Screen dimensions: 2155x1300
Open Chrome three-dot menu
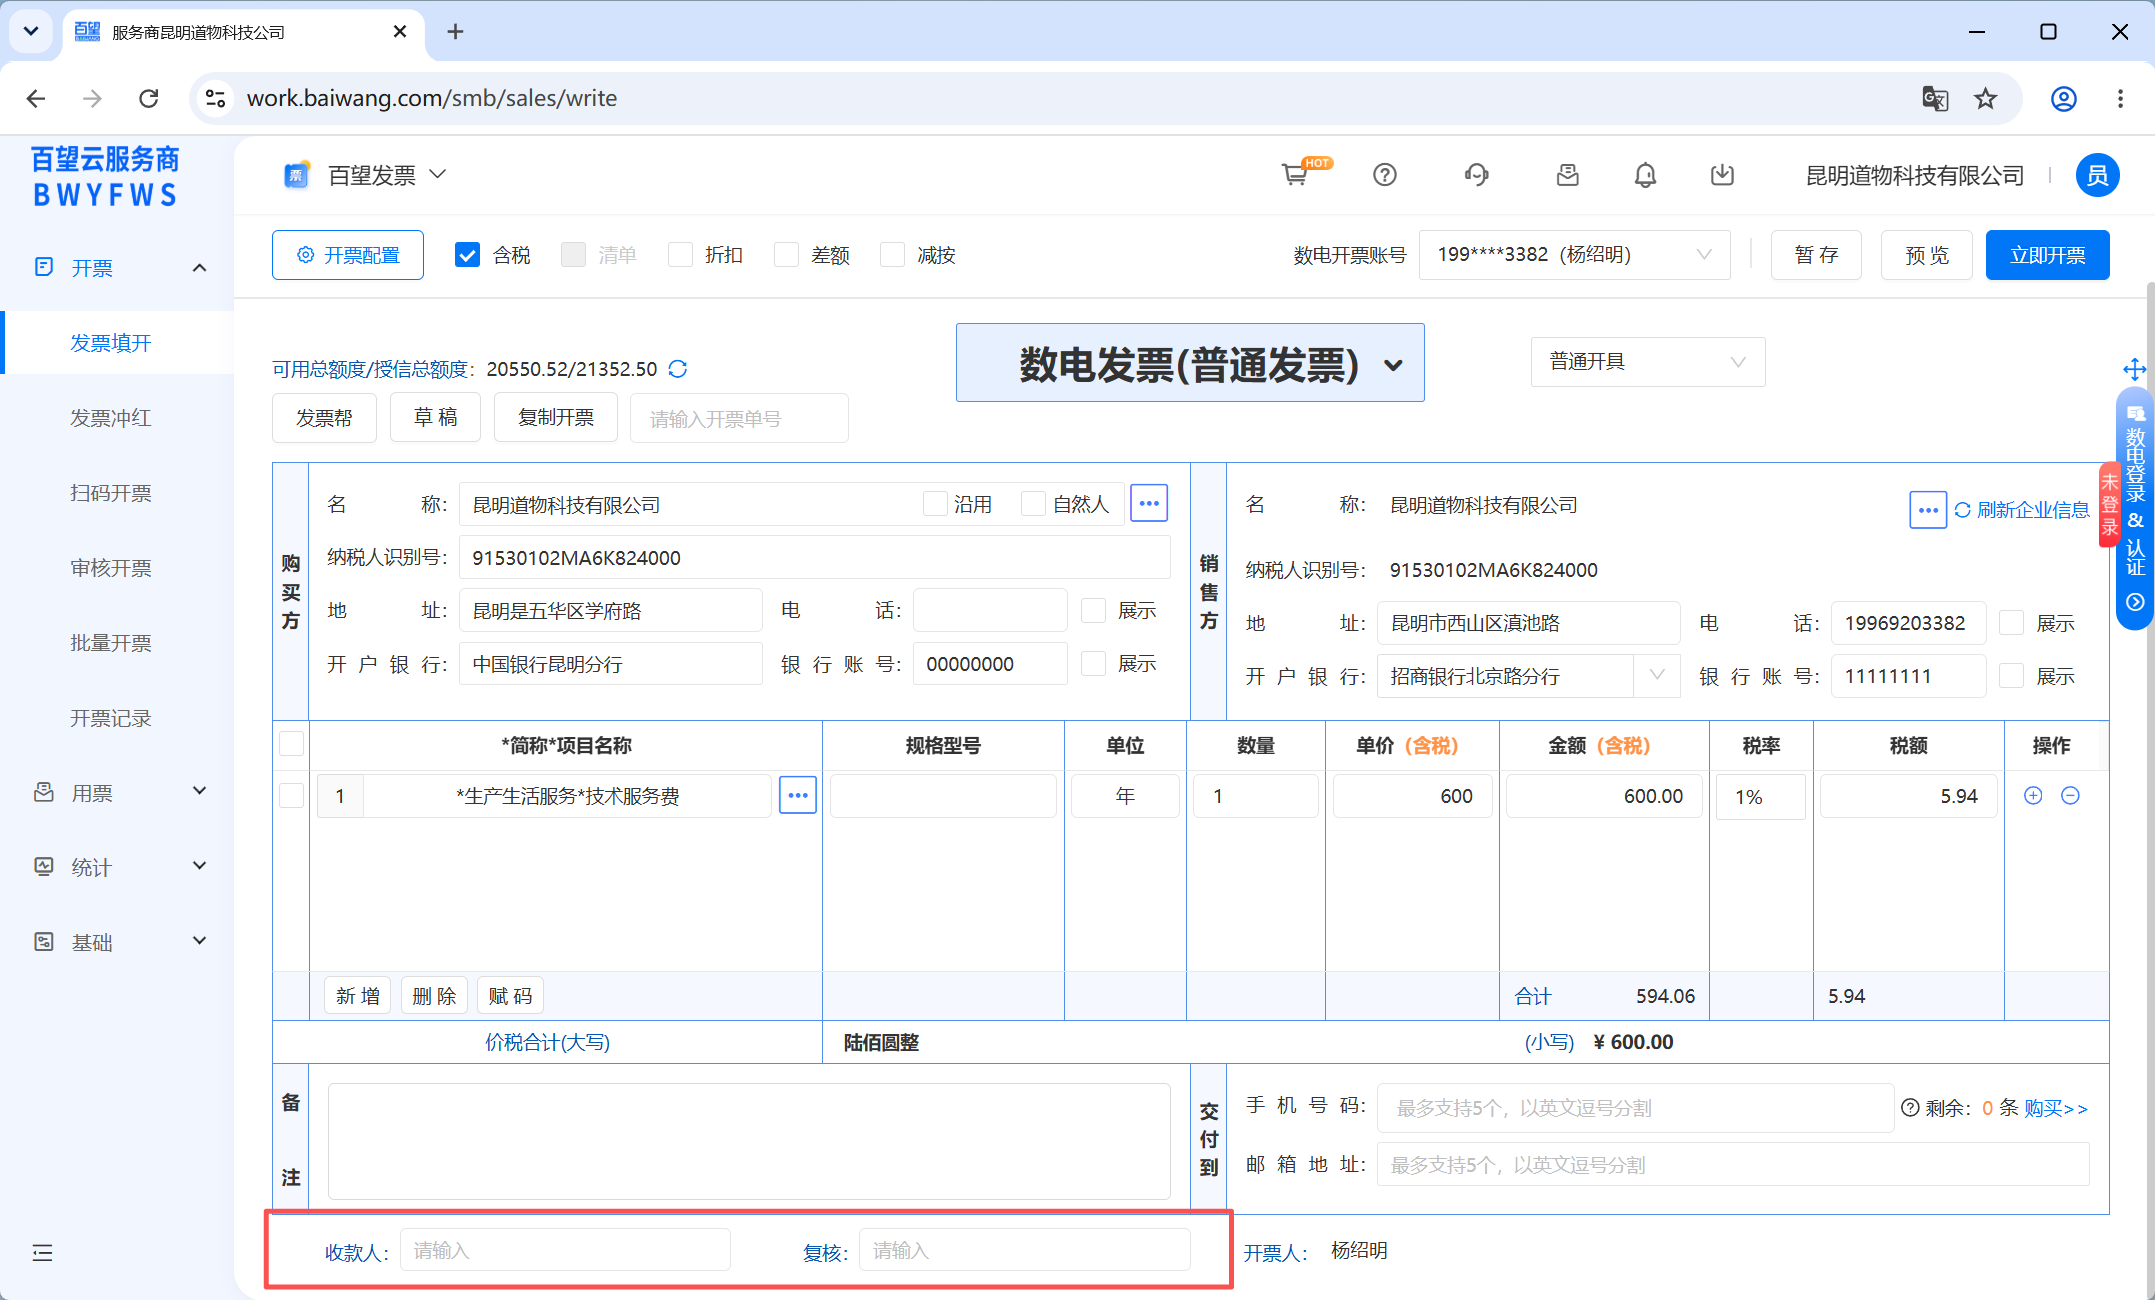tap(2120, 98)
